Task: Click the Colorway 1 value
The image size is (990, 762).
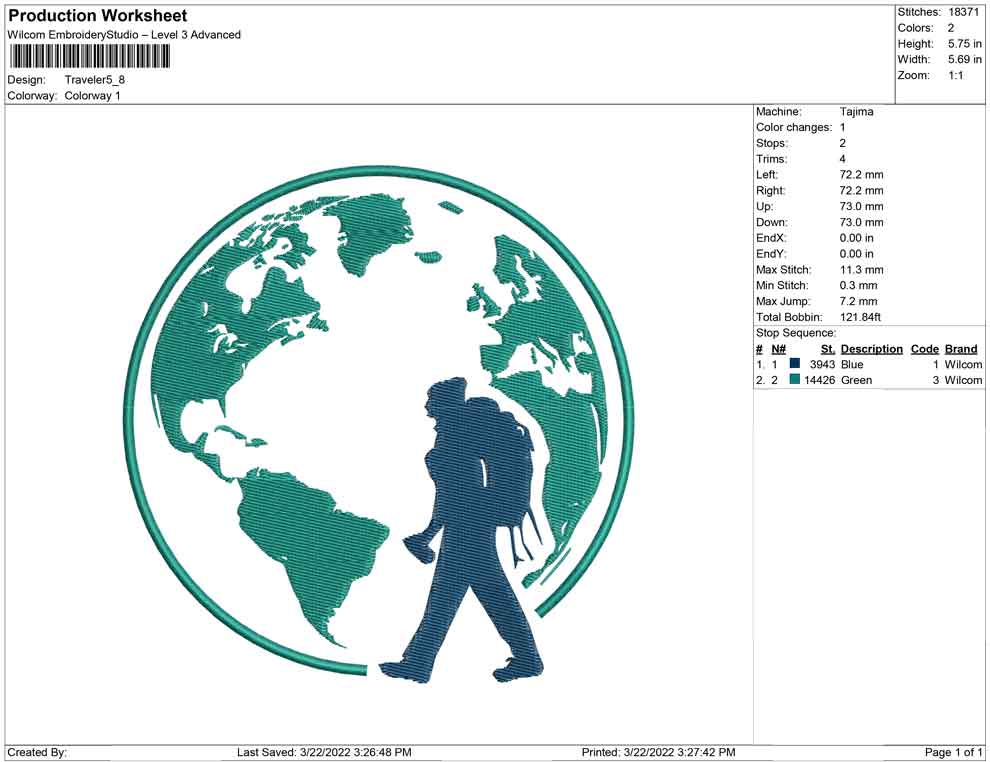Action: [93, 96]
